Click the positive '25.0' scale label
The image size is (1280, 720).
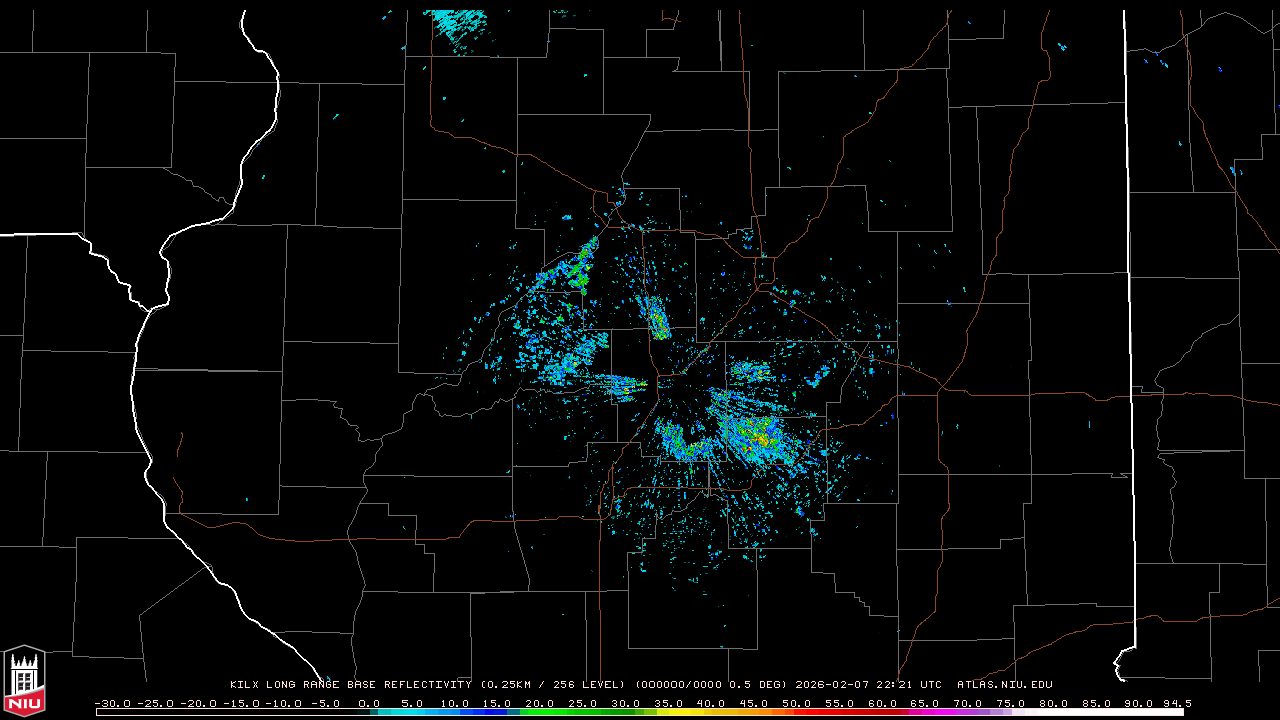583,703
